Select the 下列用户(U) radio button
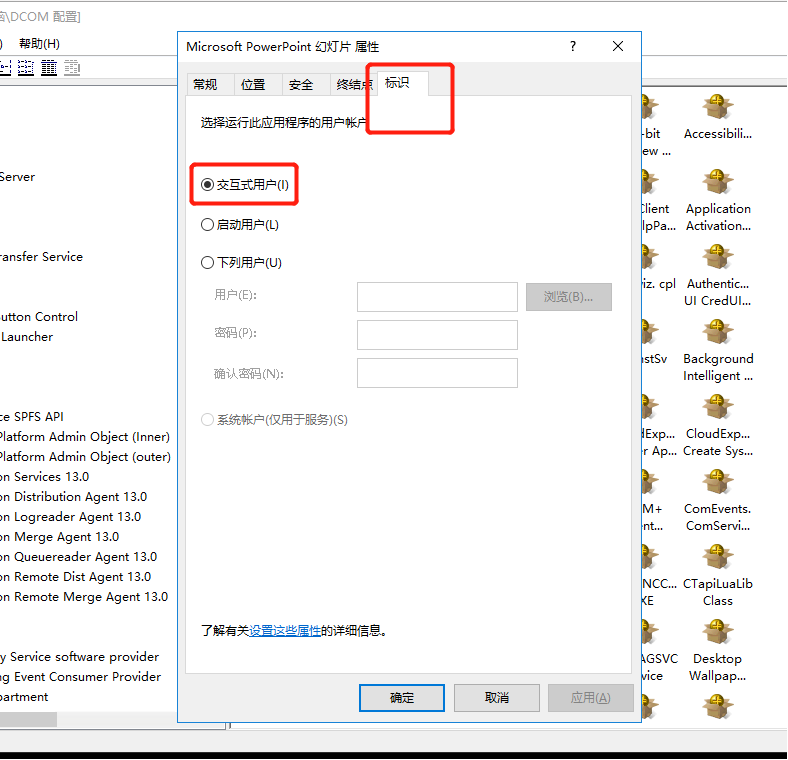Viewport: 788px width, 760px height. pyautogui.click(x=208, y=262)
